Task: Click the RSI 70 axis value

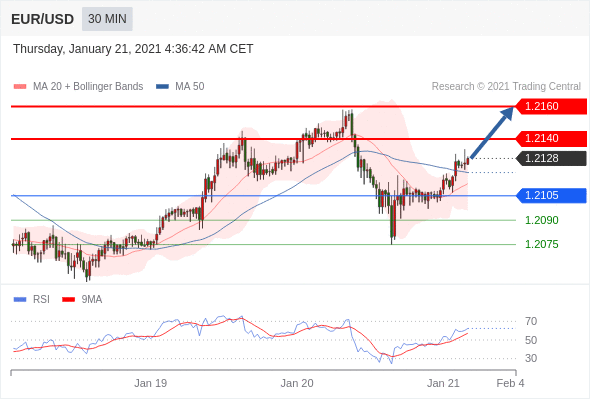Action: pos(531,321)
